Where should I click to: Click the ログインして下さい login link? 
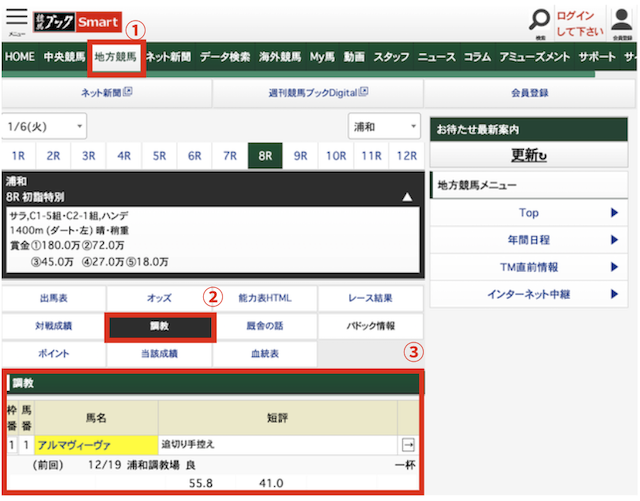pyautogui.click(x=580, y=24)
